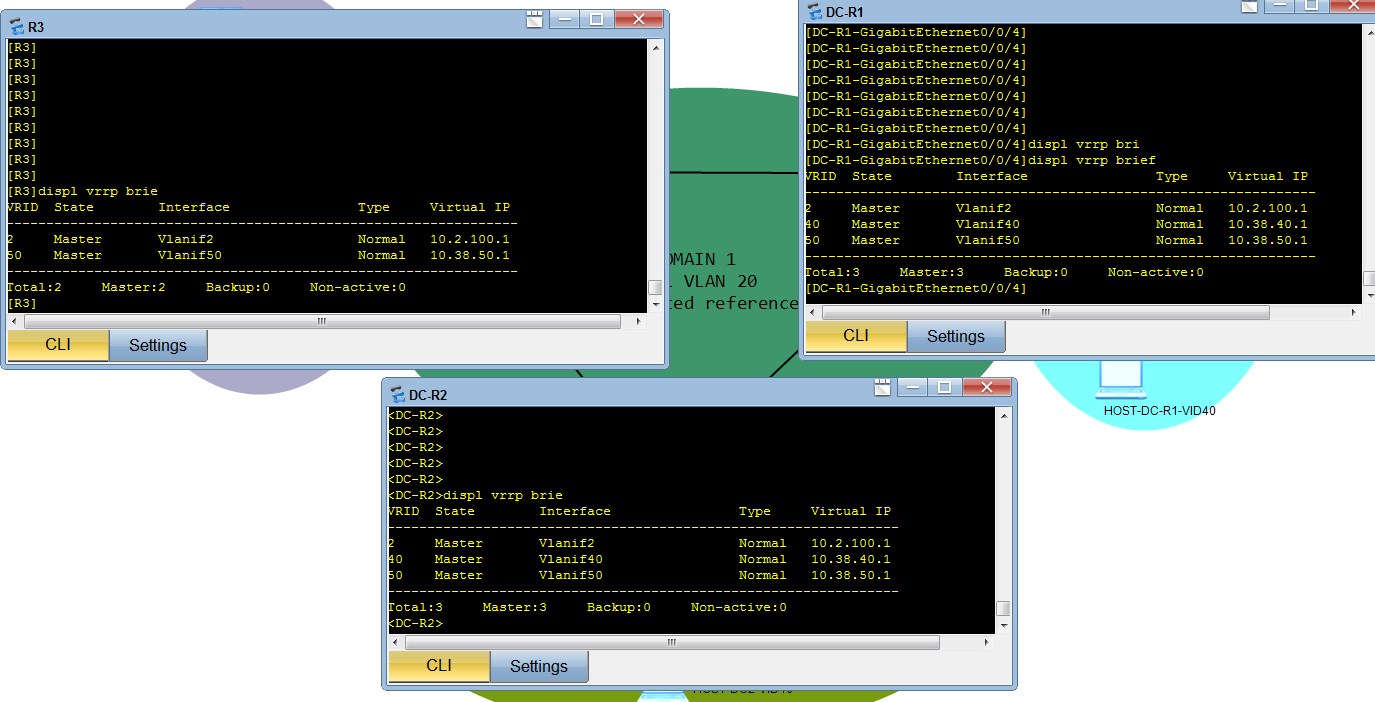Close the R3 window
Image resolution: width=1375 pixels, height=702 pixels.
coord(638,18)
